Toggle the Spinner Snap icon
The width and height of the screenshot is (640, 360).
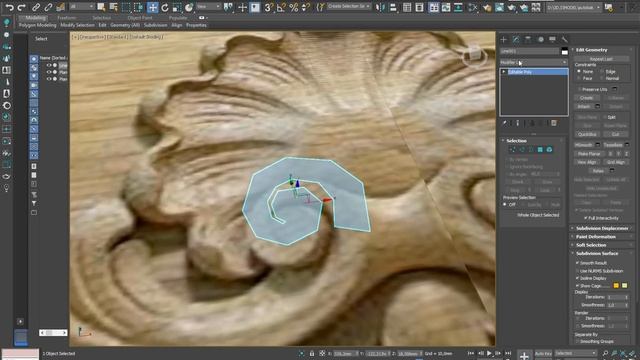click(x=306, y=7)
